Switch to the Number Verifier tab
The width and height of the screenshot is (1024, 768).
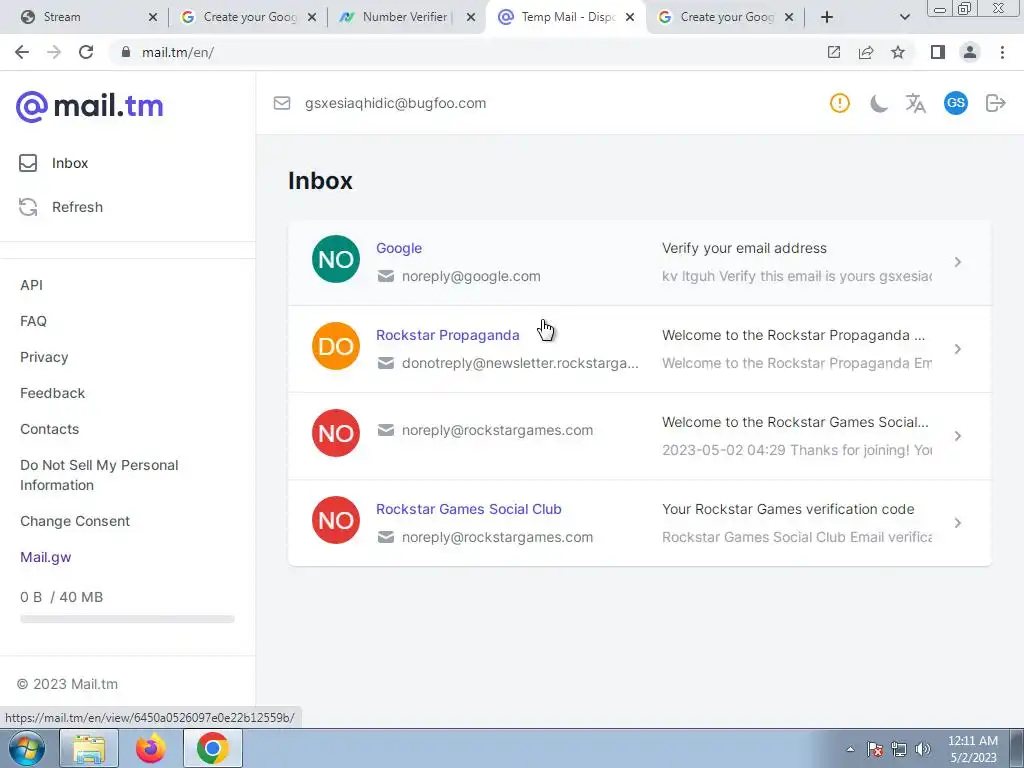click(398, 17)
